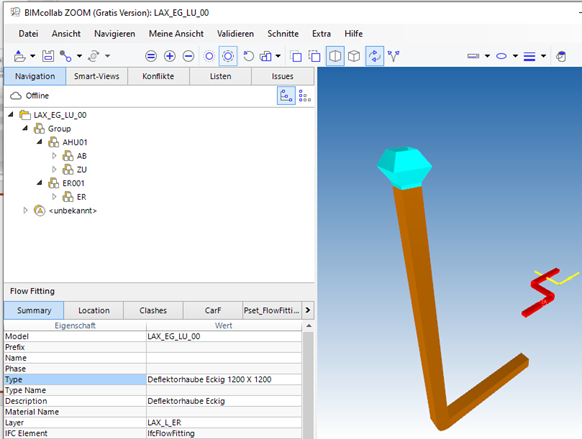582x439 pixels.
Task: Click the circled minus icon
Action: point(189,56)
